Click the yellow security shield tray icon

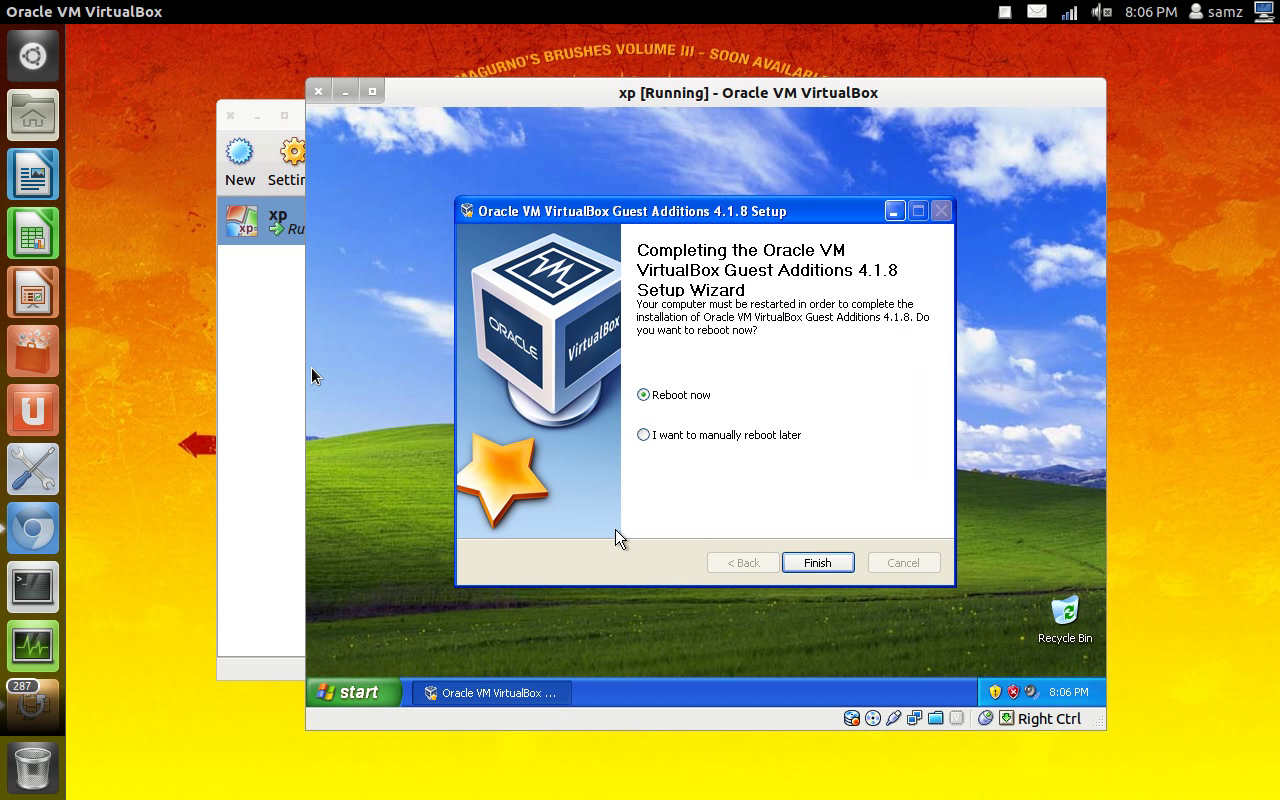(x=995, y=692)
